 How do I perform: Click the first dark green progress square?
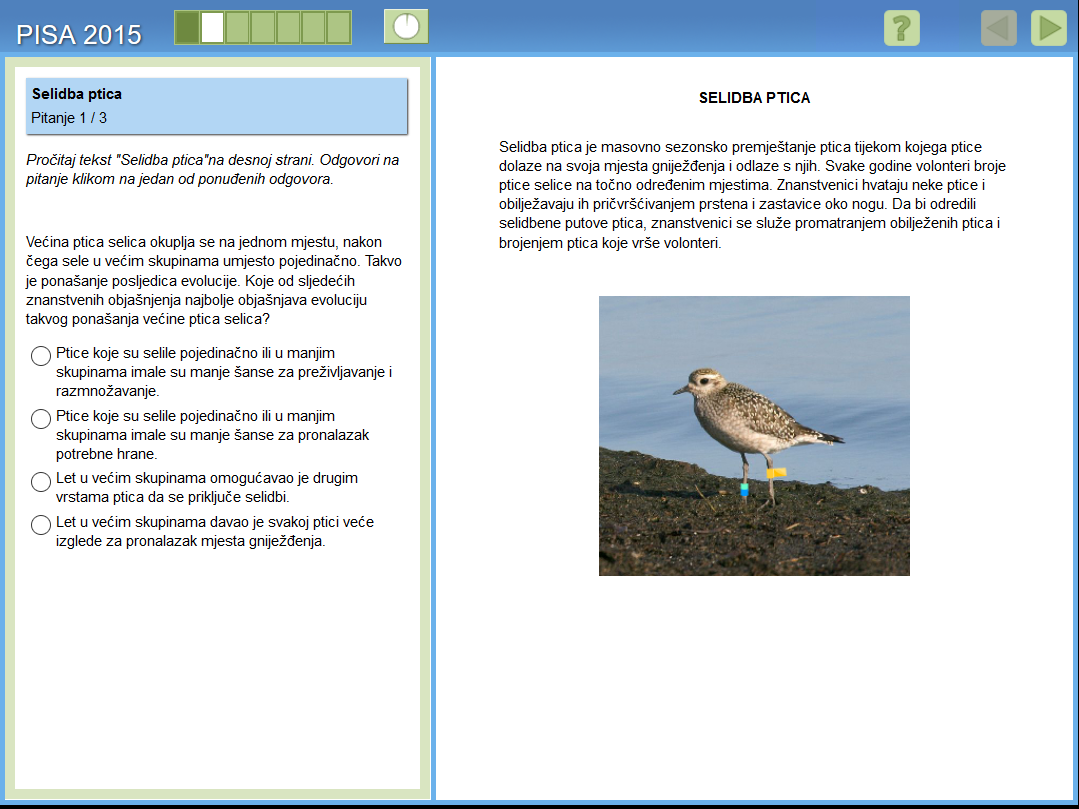click(x=187, y=28)
